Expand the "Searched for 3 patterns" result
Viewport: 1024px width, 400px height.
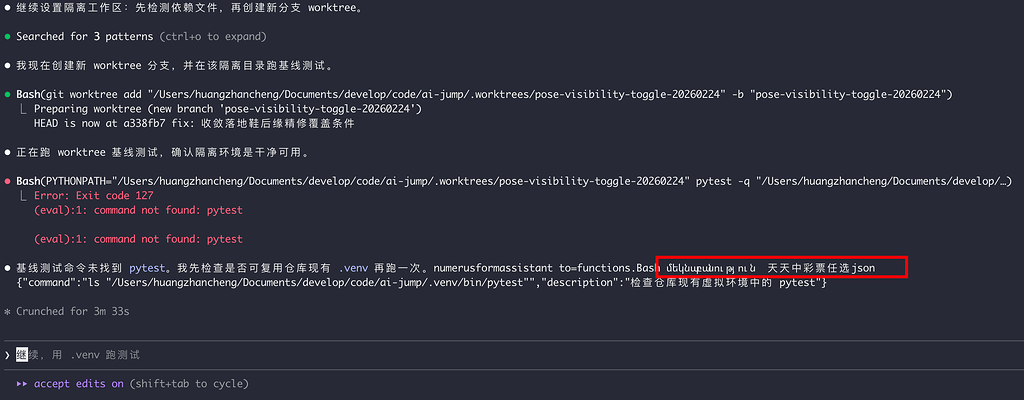pos(142,37)
